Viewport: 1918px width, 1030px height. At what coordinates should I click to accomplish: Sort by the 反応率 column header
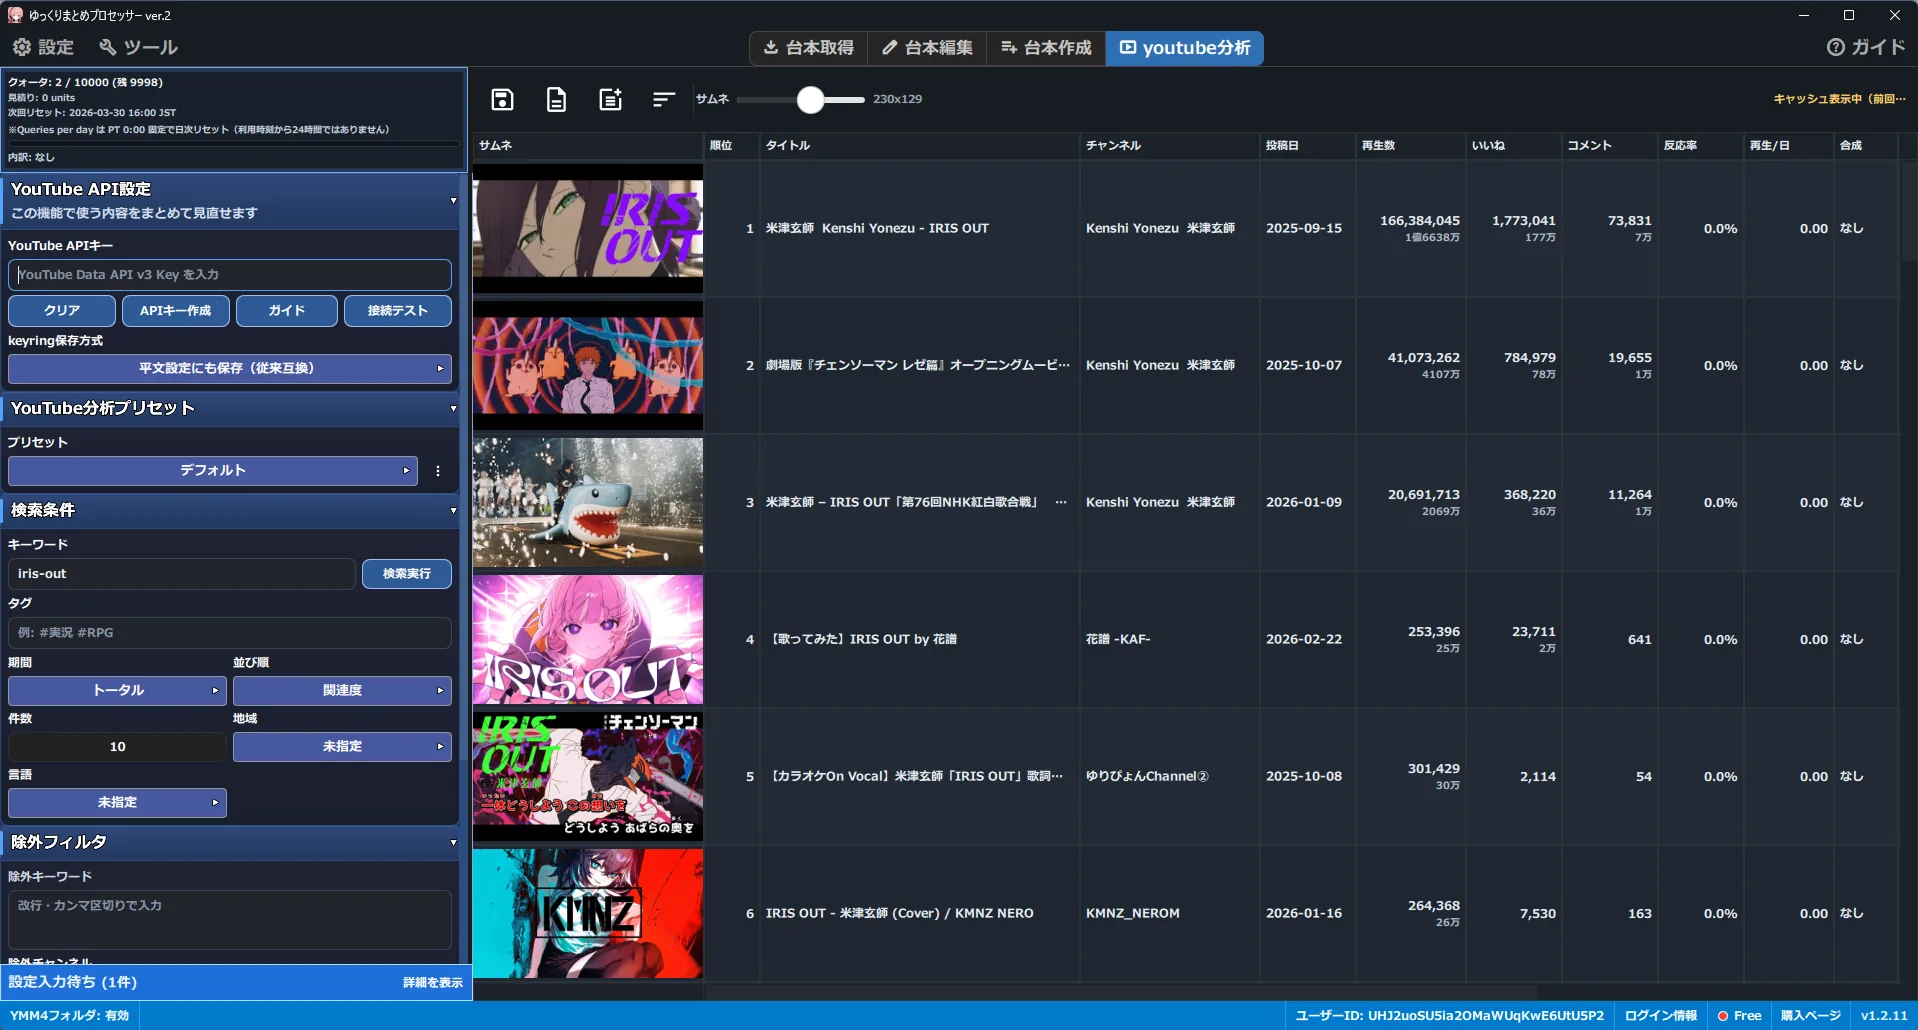1701,146
